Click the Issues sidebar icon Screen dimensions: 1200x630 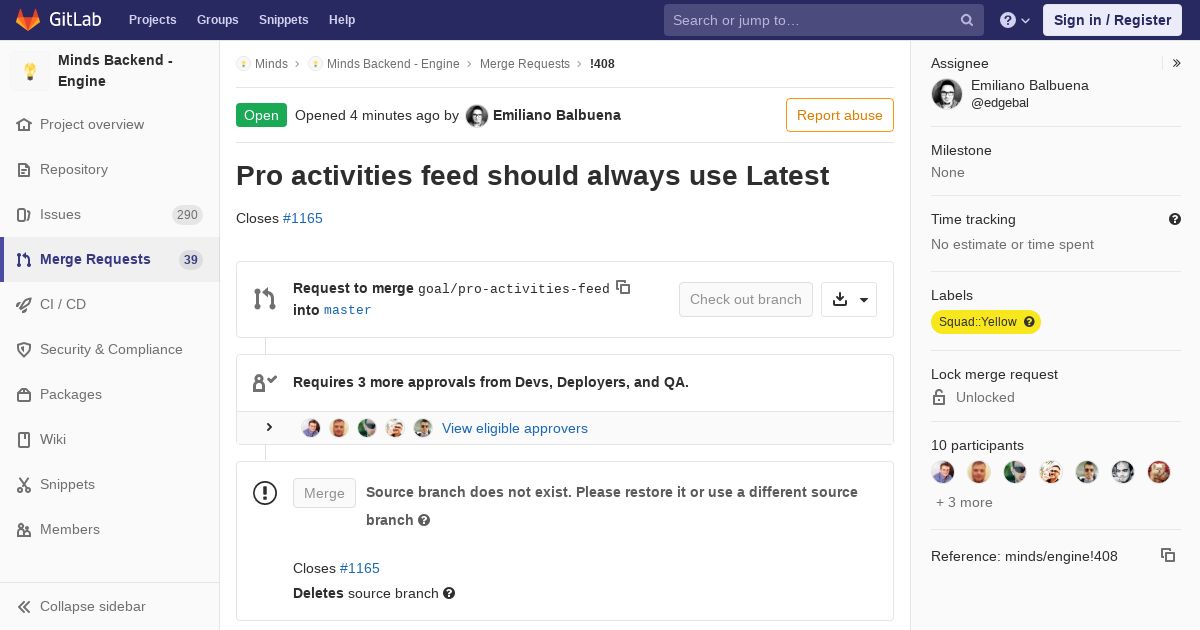[24, 215]
